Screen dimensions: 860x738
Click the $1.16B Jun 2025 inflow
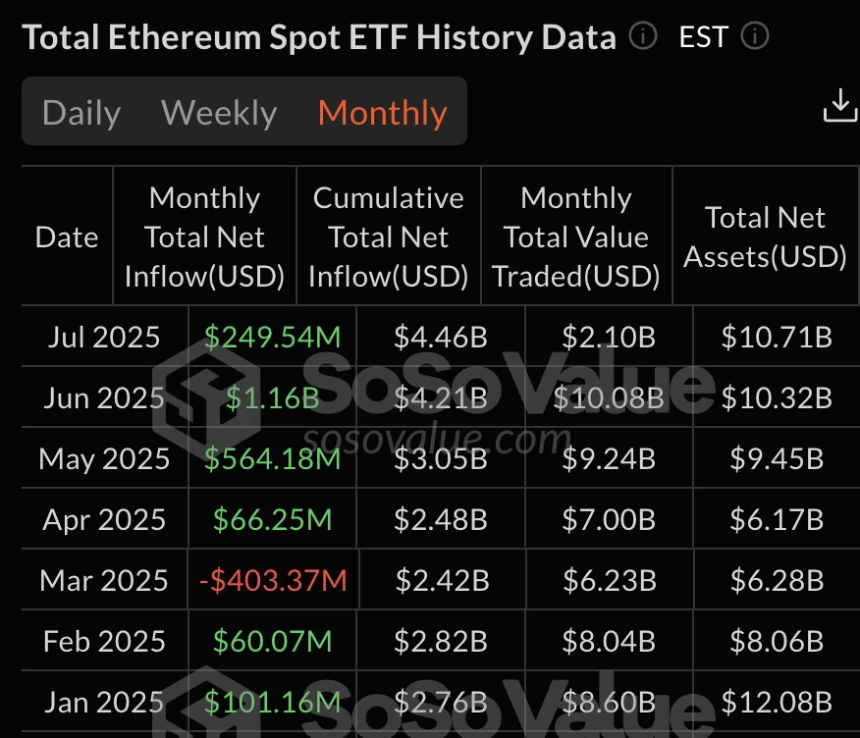pos(272,398)
